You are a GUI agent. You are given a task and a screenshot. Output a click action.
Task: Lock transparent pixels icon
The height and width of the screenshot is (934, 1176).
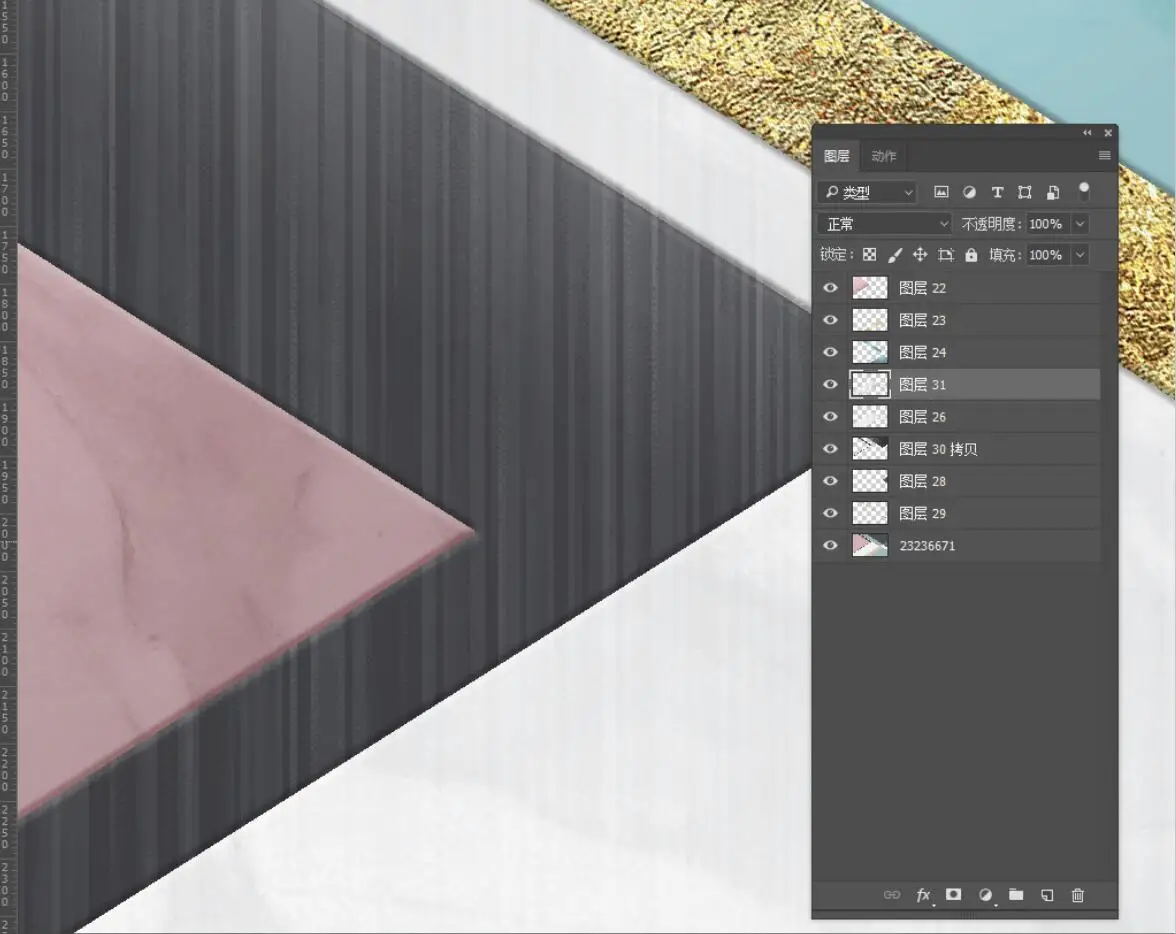point(869,254)
